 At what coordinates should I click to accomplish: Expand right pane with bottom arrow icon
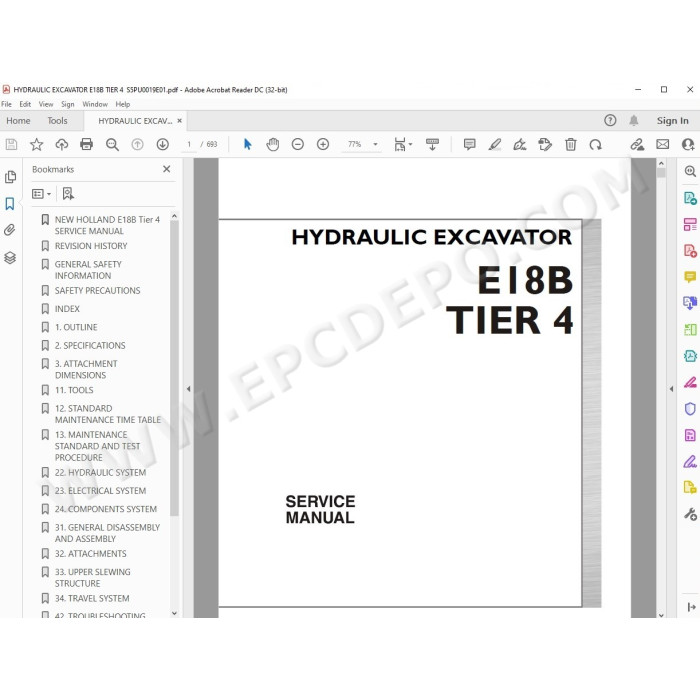692,607
